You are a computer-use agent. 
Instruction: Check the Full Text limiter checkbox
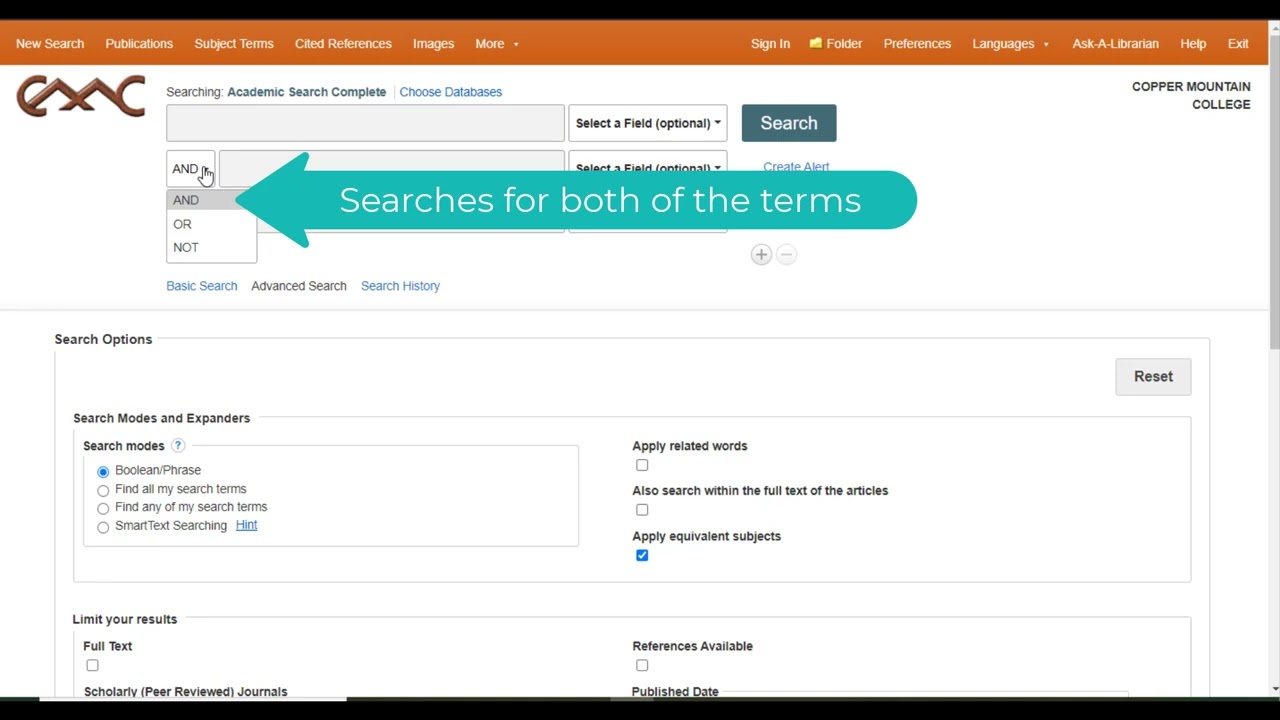[92, 665]
